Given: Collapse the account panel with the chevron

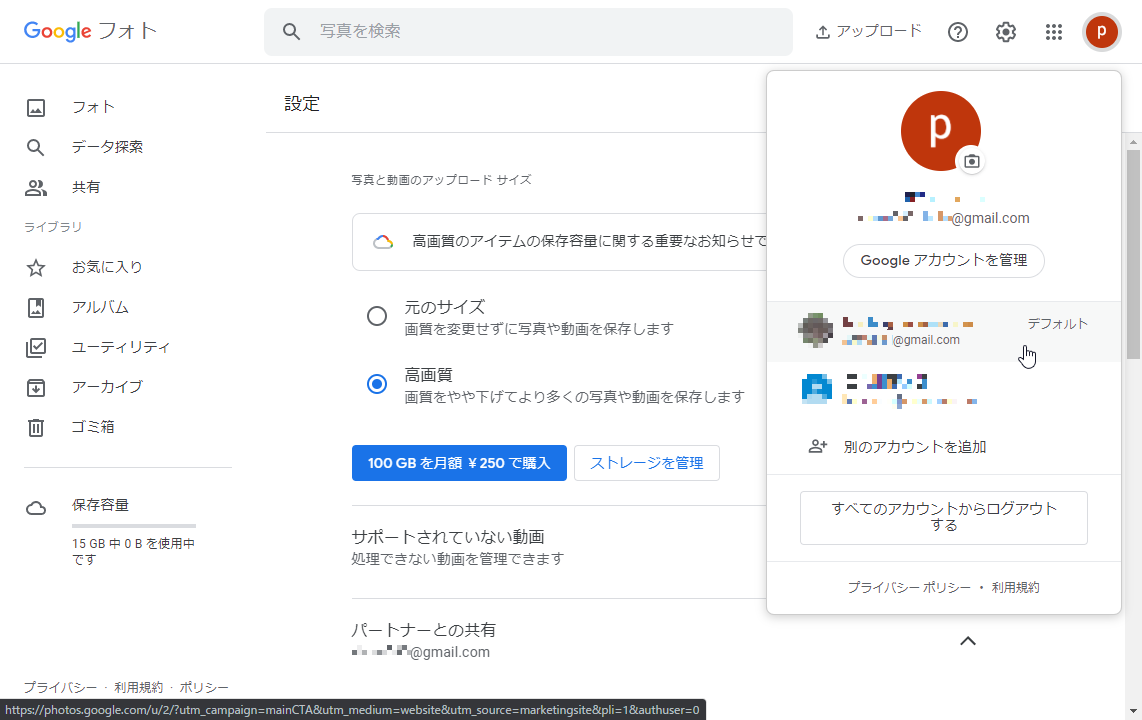Looking at the screenshot, I should pyautogui.click(x=967, y=640).
